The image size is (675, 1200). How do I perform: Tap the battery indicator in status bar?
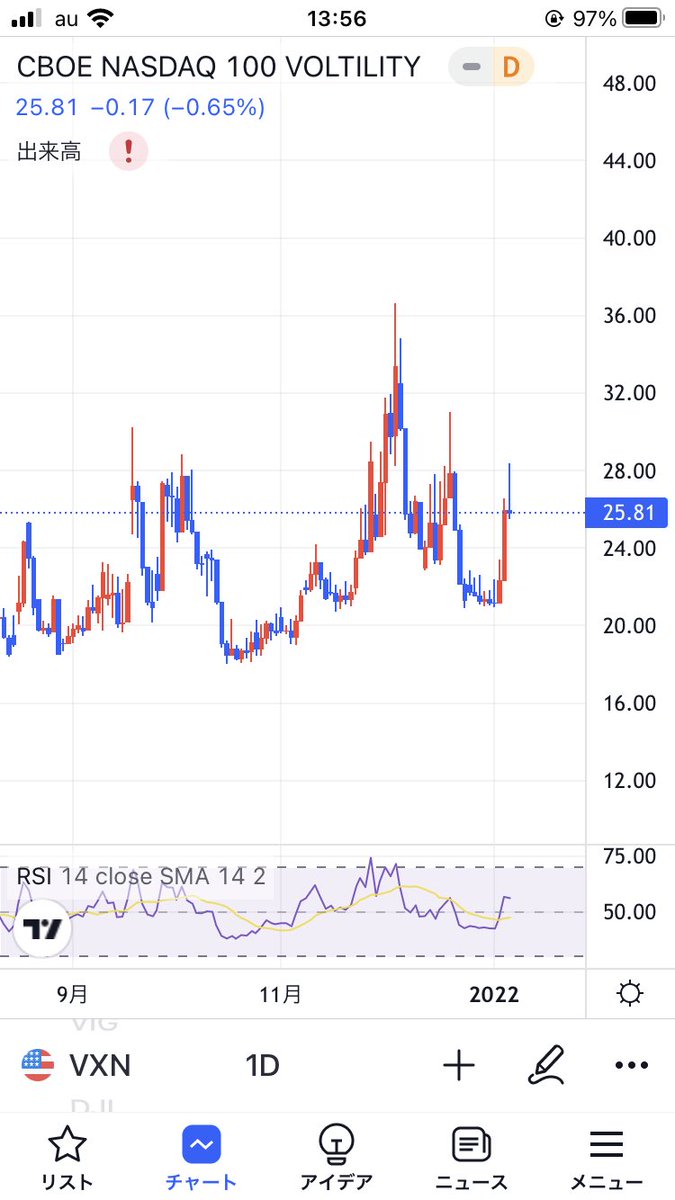click(641, 18)
